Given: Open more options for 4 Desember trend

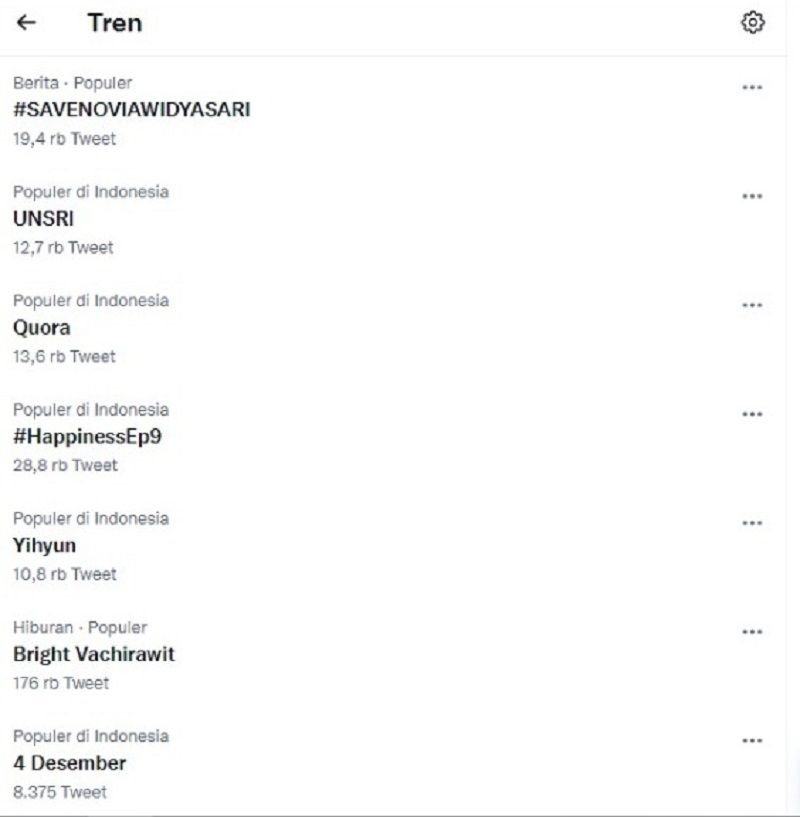Looking at the screenshot, I should [x=752, y=741].
